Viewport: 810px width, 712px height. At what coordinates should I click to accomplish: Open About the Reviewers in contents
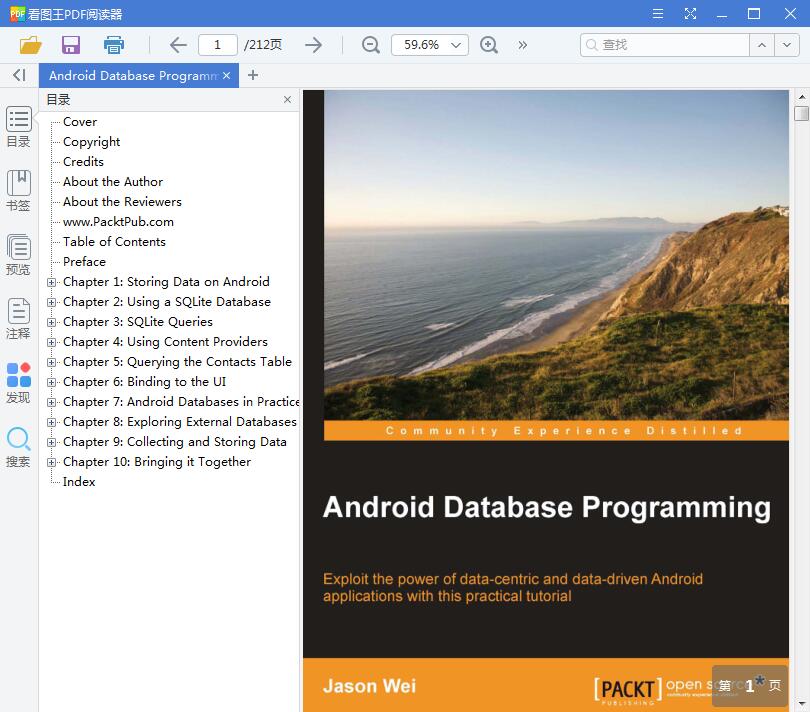pyautogui.click(x=122, y=202)
